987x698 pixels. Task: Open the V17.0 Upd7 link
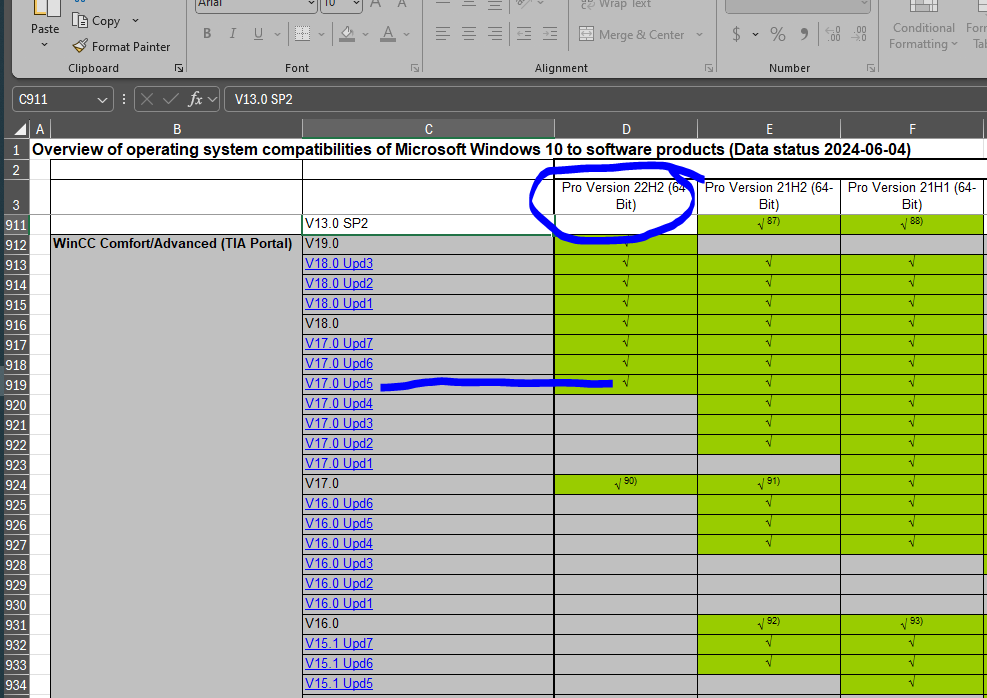point(339,344)
